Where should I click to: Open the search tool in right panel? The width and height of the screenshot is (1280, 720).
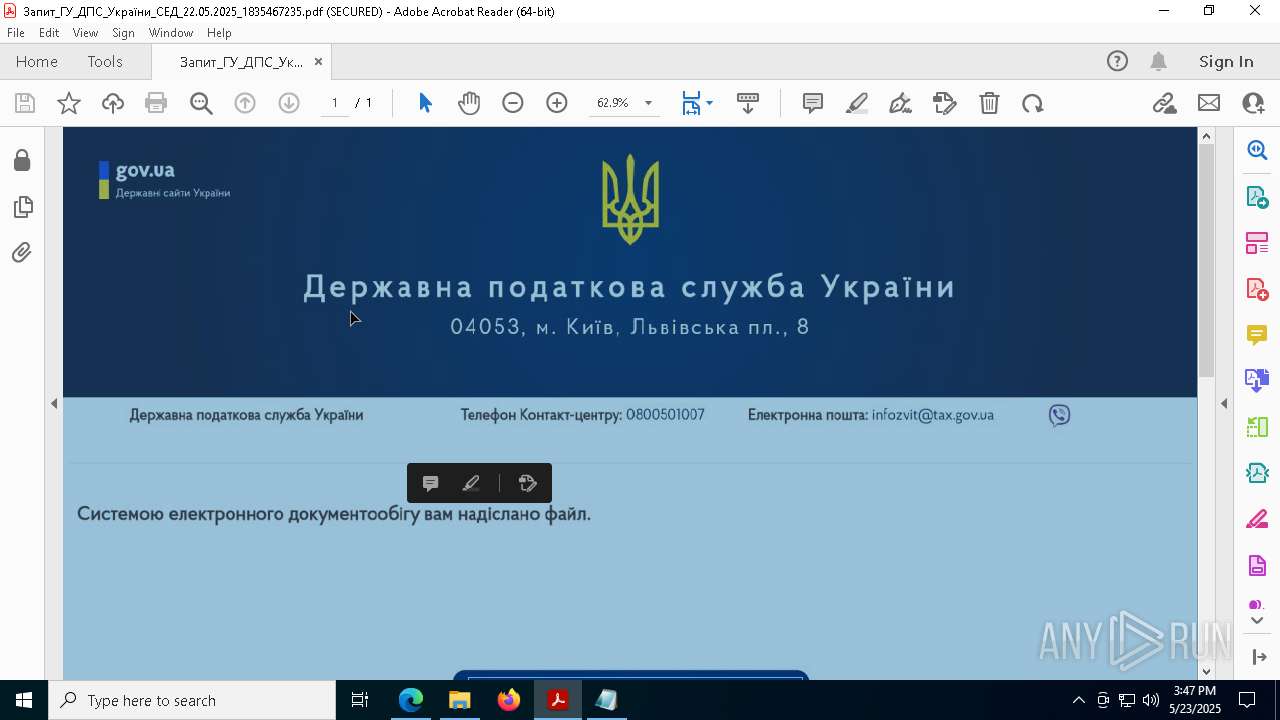click(1257, 150)
